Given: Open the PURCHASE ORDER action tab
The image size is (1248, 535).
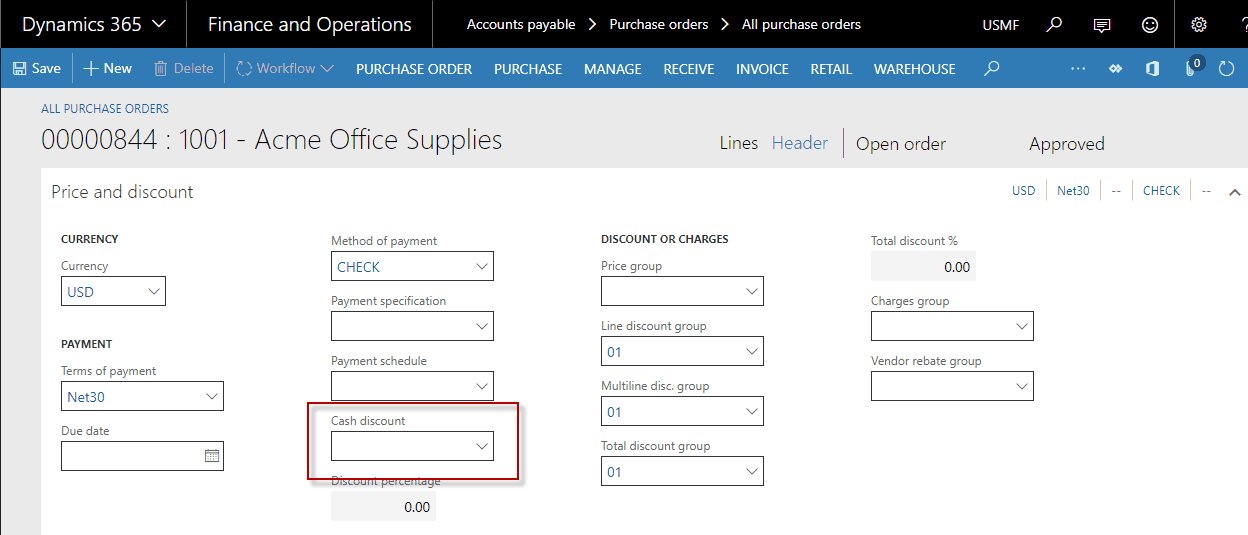Looking at the screenshot, I should 414,69.
